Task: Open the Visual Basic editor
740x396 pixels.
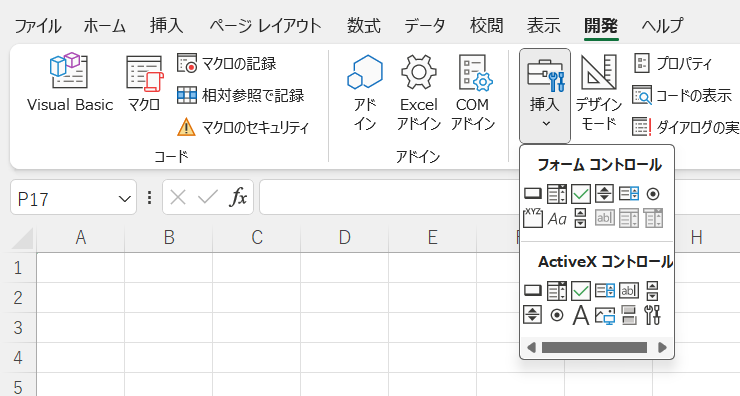Action: click(70, 83)
